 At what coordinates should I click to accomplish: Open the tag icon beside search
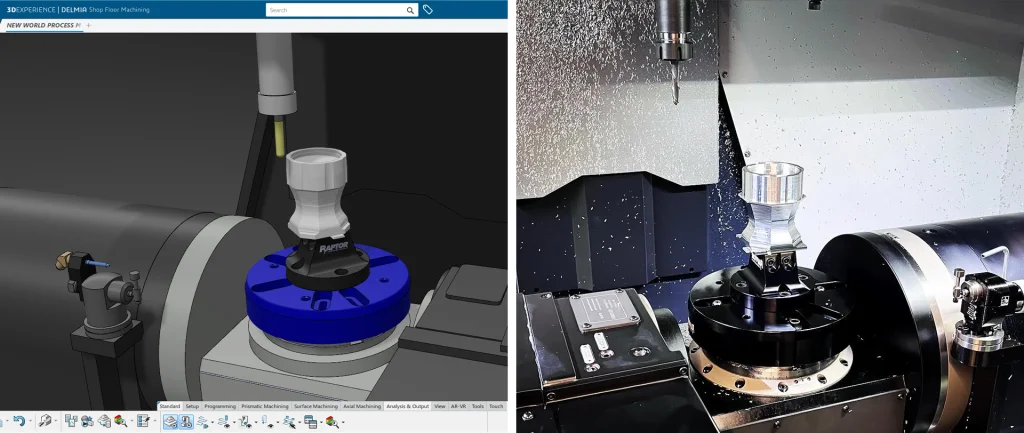428,10
